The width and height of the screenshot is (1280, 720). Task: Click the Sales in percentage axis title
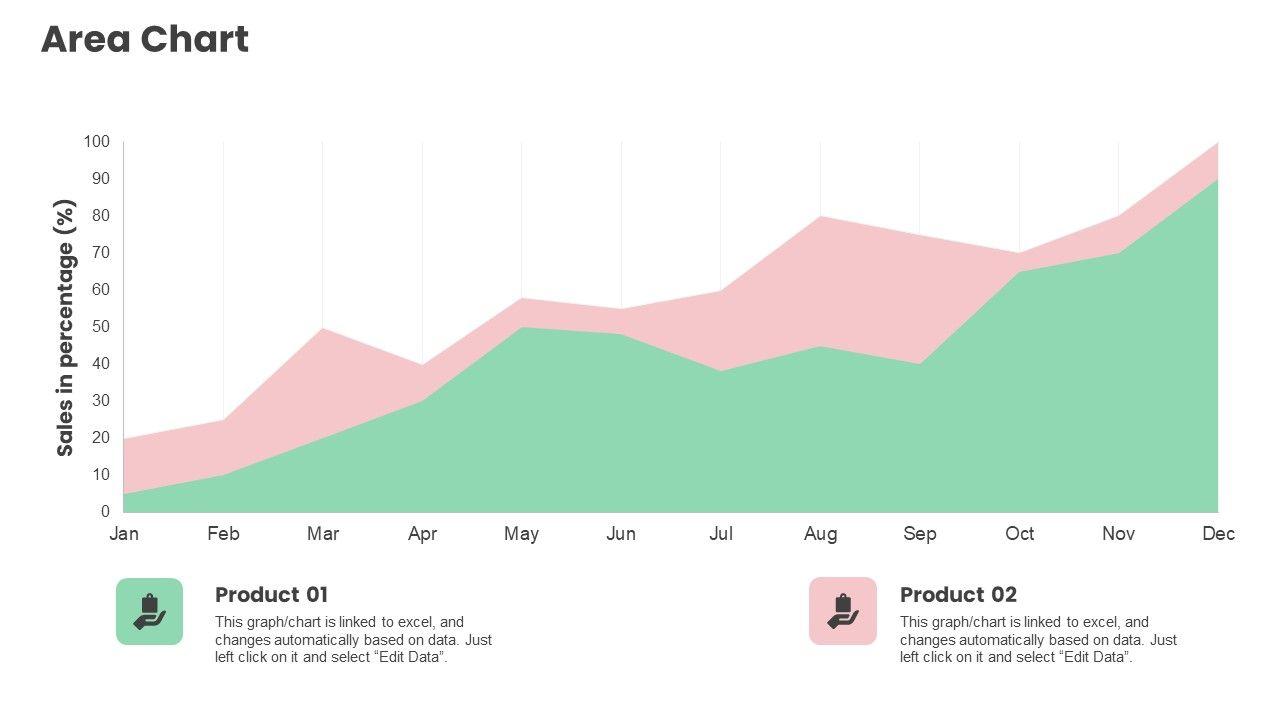pos(66,328)
